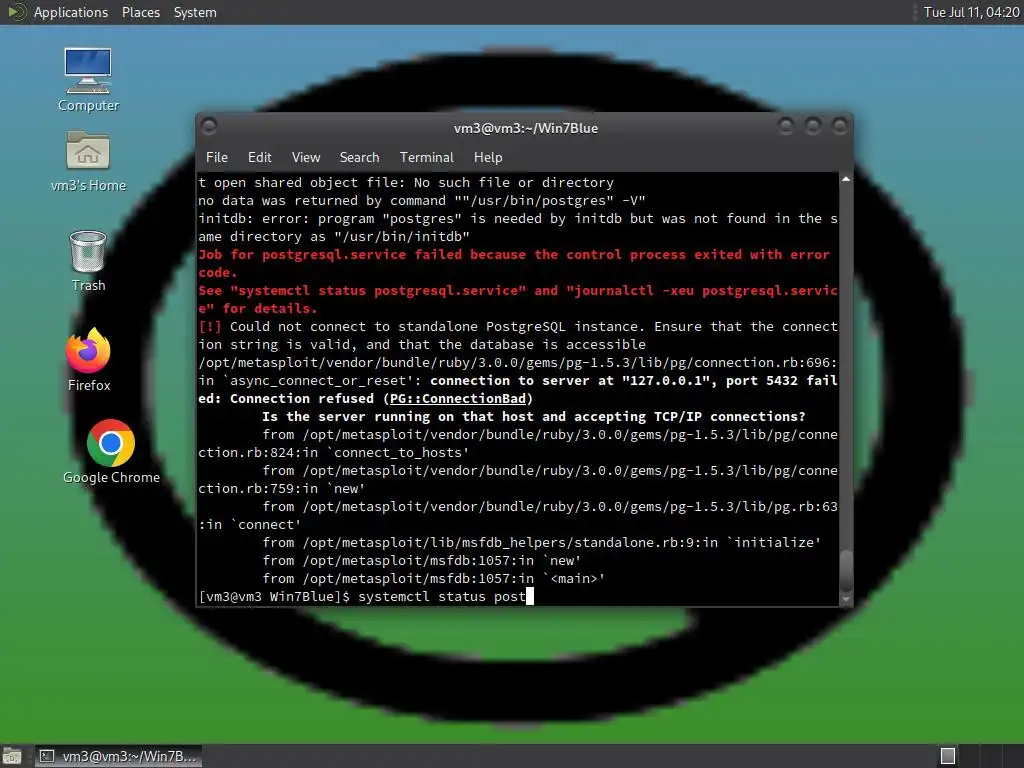Click the terminal scrollbar up arrow
This screenshot has width=1024, height=768.
(846, 179)
